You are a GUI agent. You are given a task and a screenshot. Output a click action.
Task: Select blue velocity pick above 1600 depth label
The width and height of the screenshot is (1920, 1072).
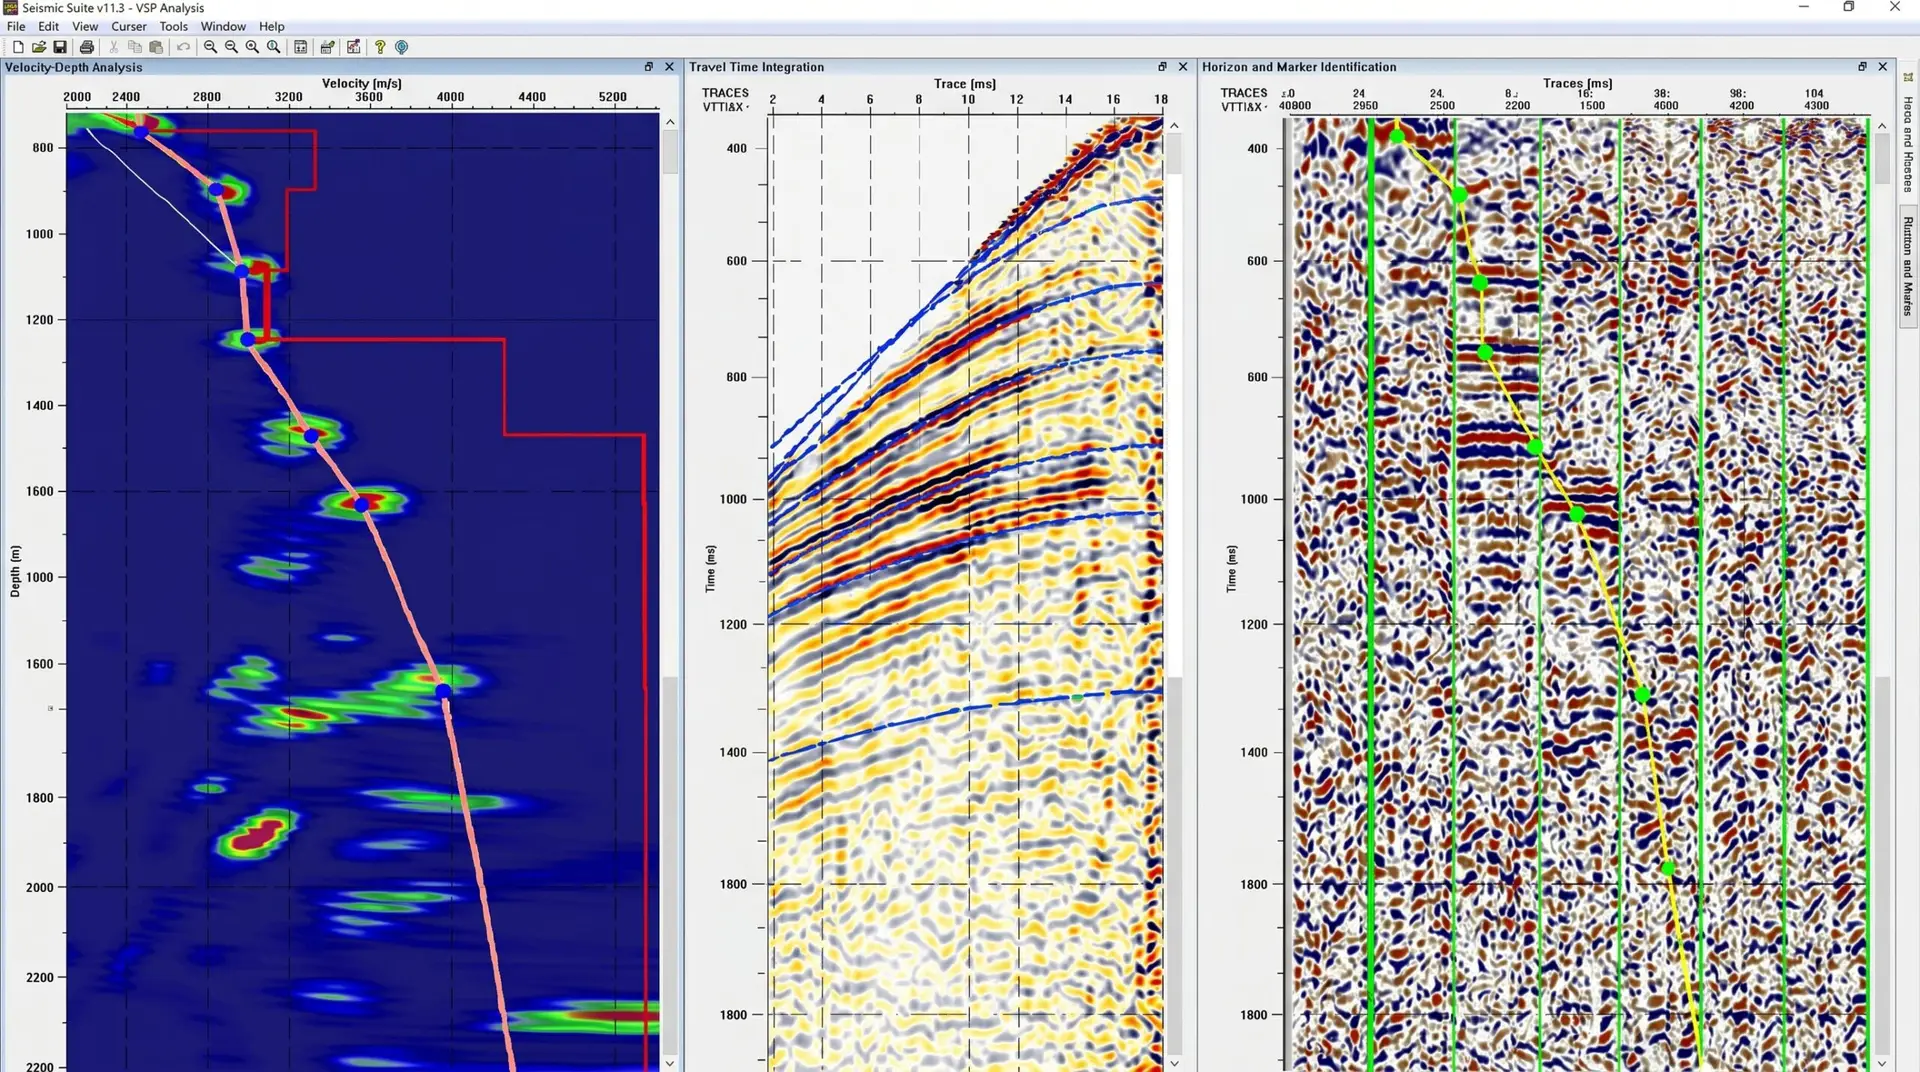[362, 505]
